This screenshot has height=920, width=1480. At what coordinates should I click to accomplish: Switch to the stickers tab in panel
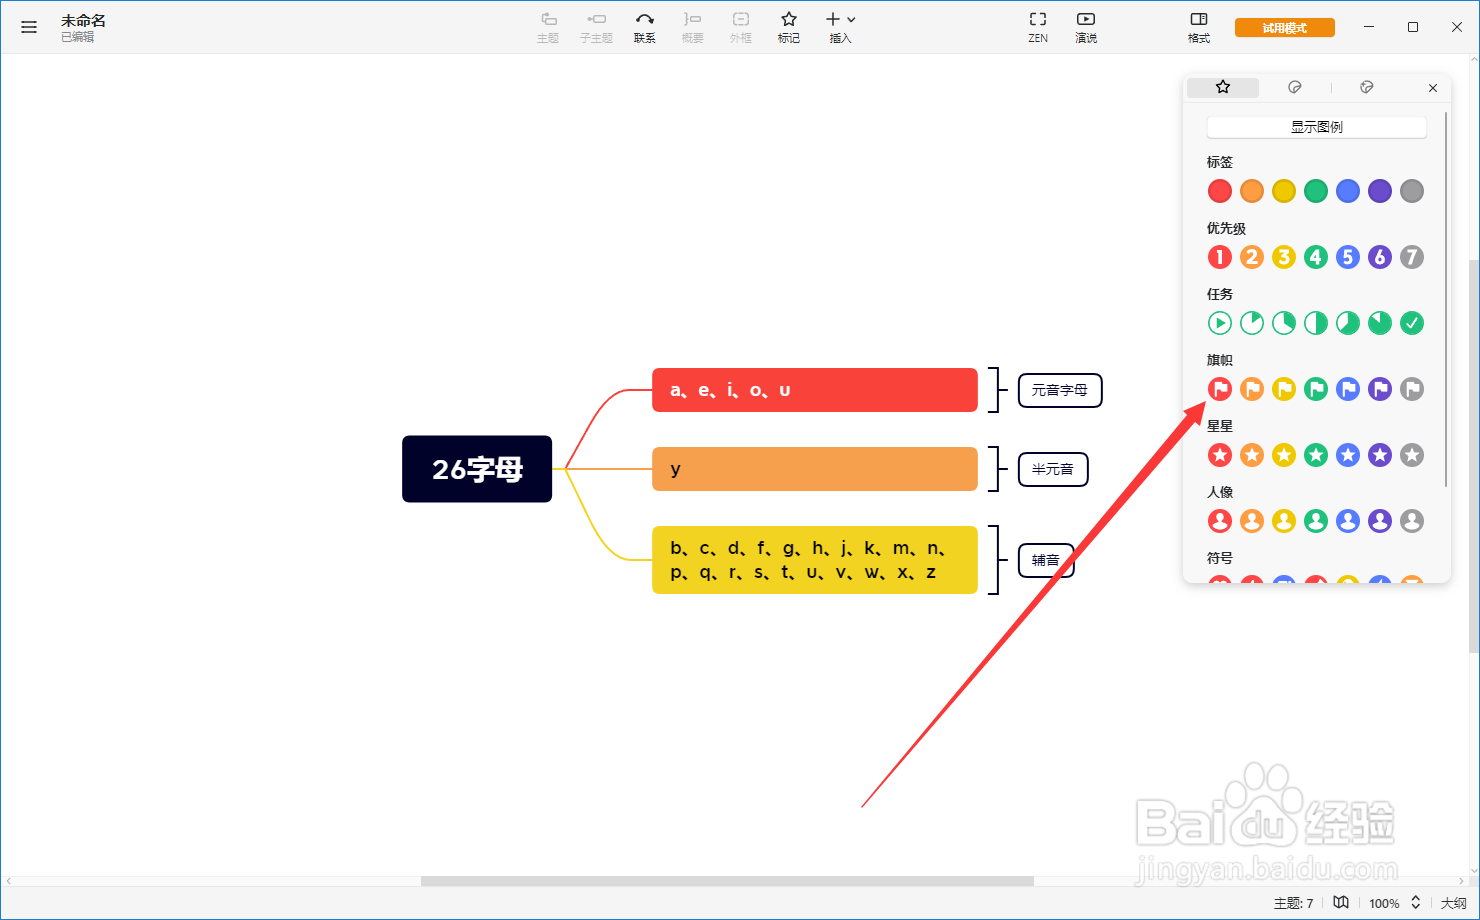click(x=1295, y=87)
